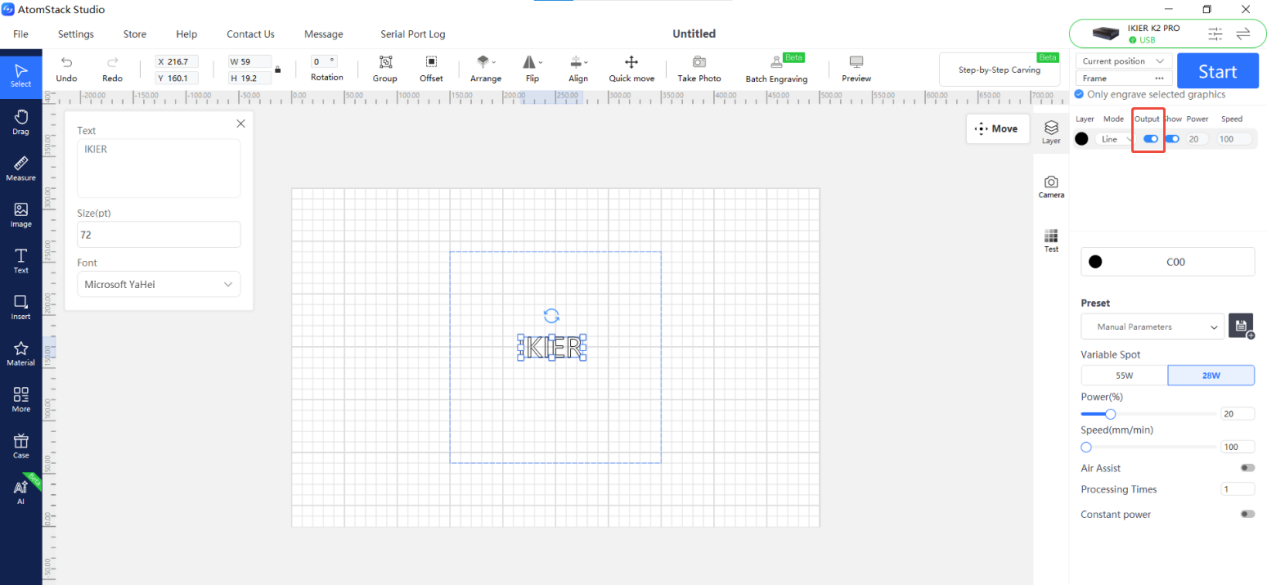1267x585 pixels.
Task: Open the Batch Engraving feature
Action: point(776,69)
